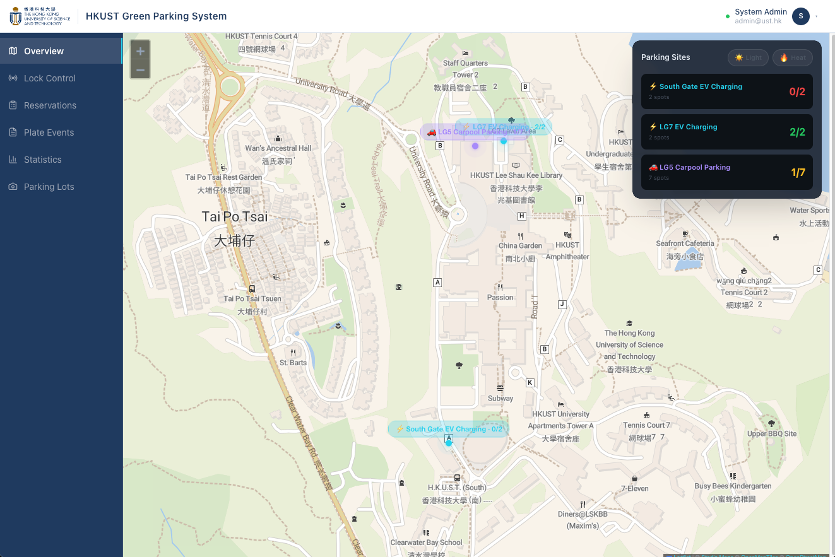
Task: Click the HKUST logo in the header
Action: [40, 16]
